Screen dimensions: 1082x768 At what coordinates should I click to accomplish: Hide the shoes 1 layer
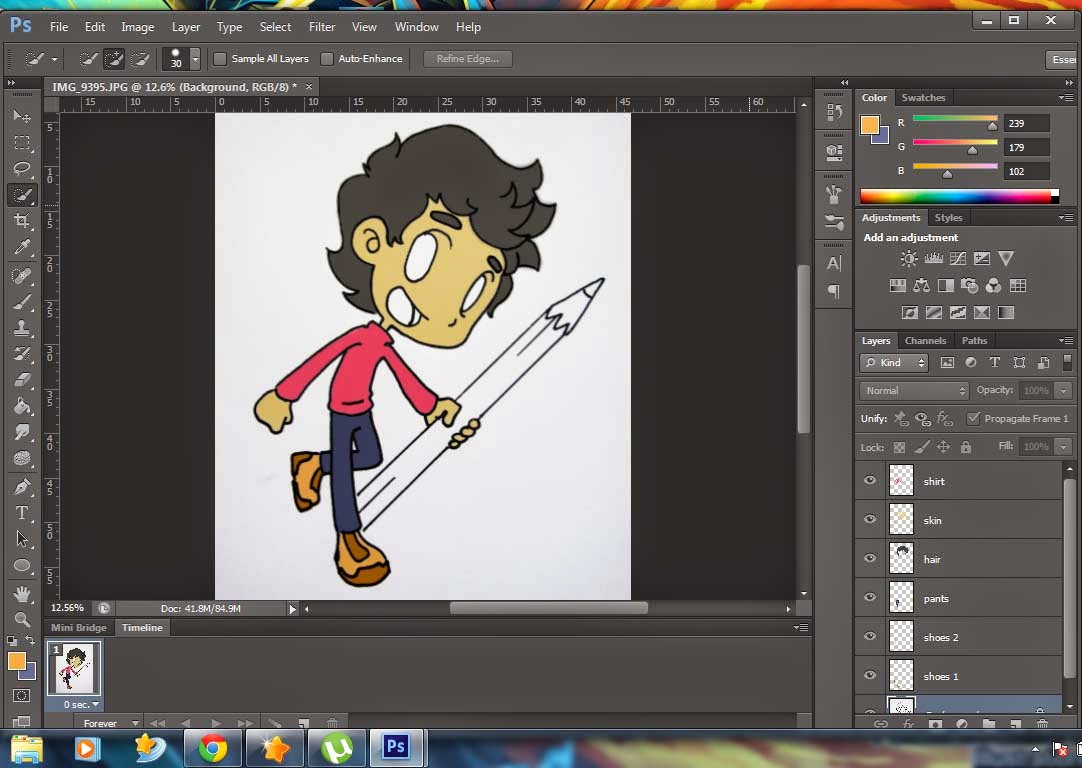tap(870, 675)
